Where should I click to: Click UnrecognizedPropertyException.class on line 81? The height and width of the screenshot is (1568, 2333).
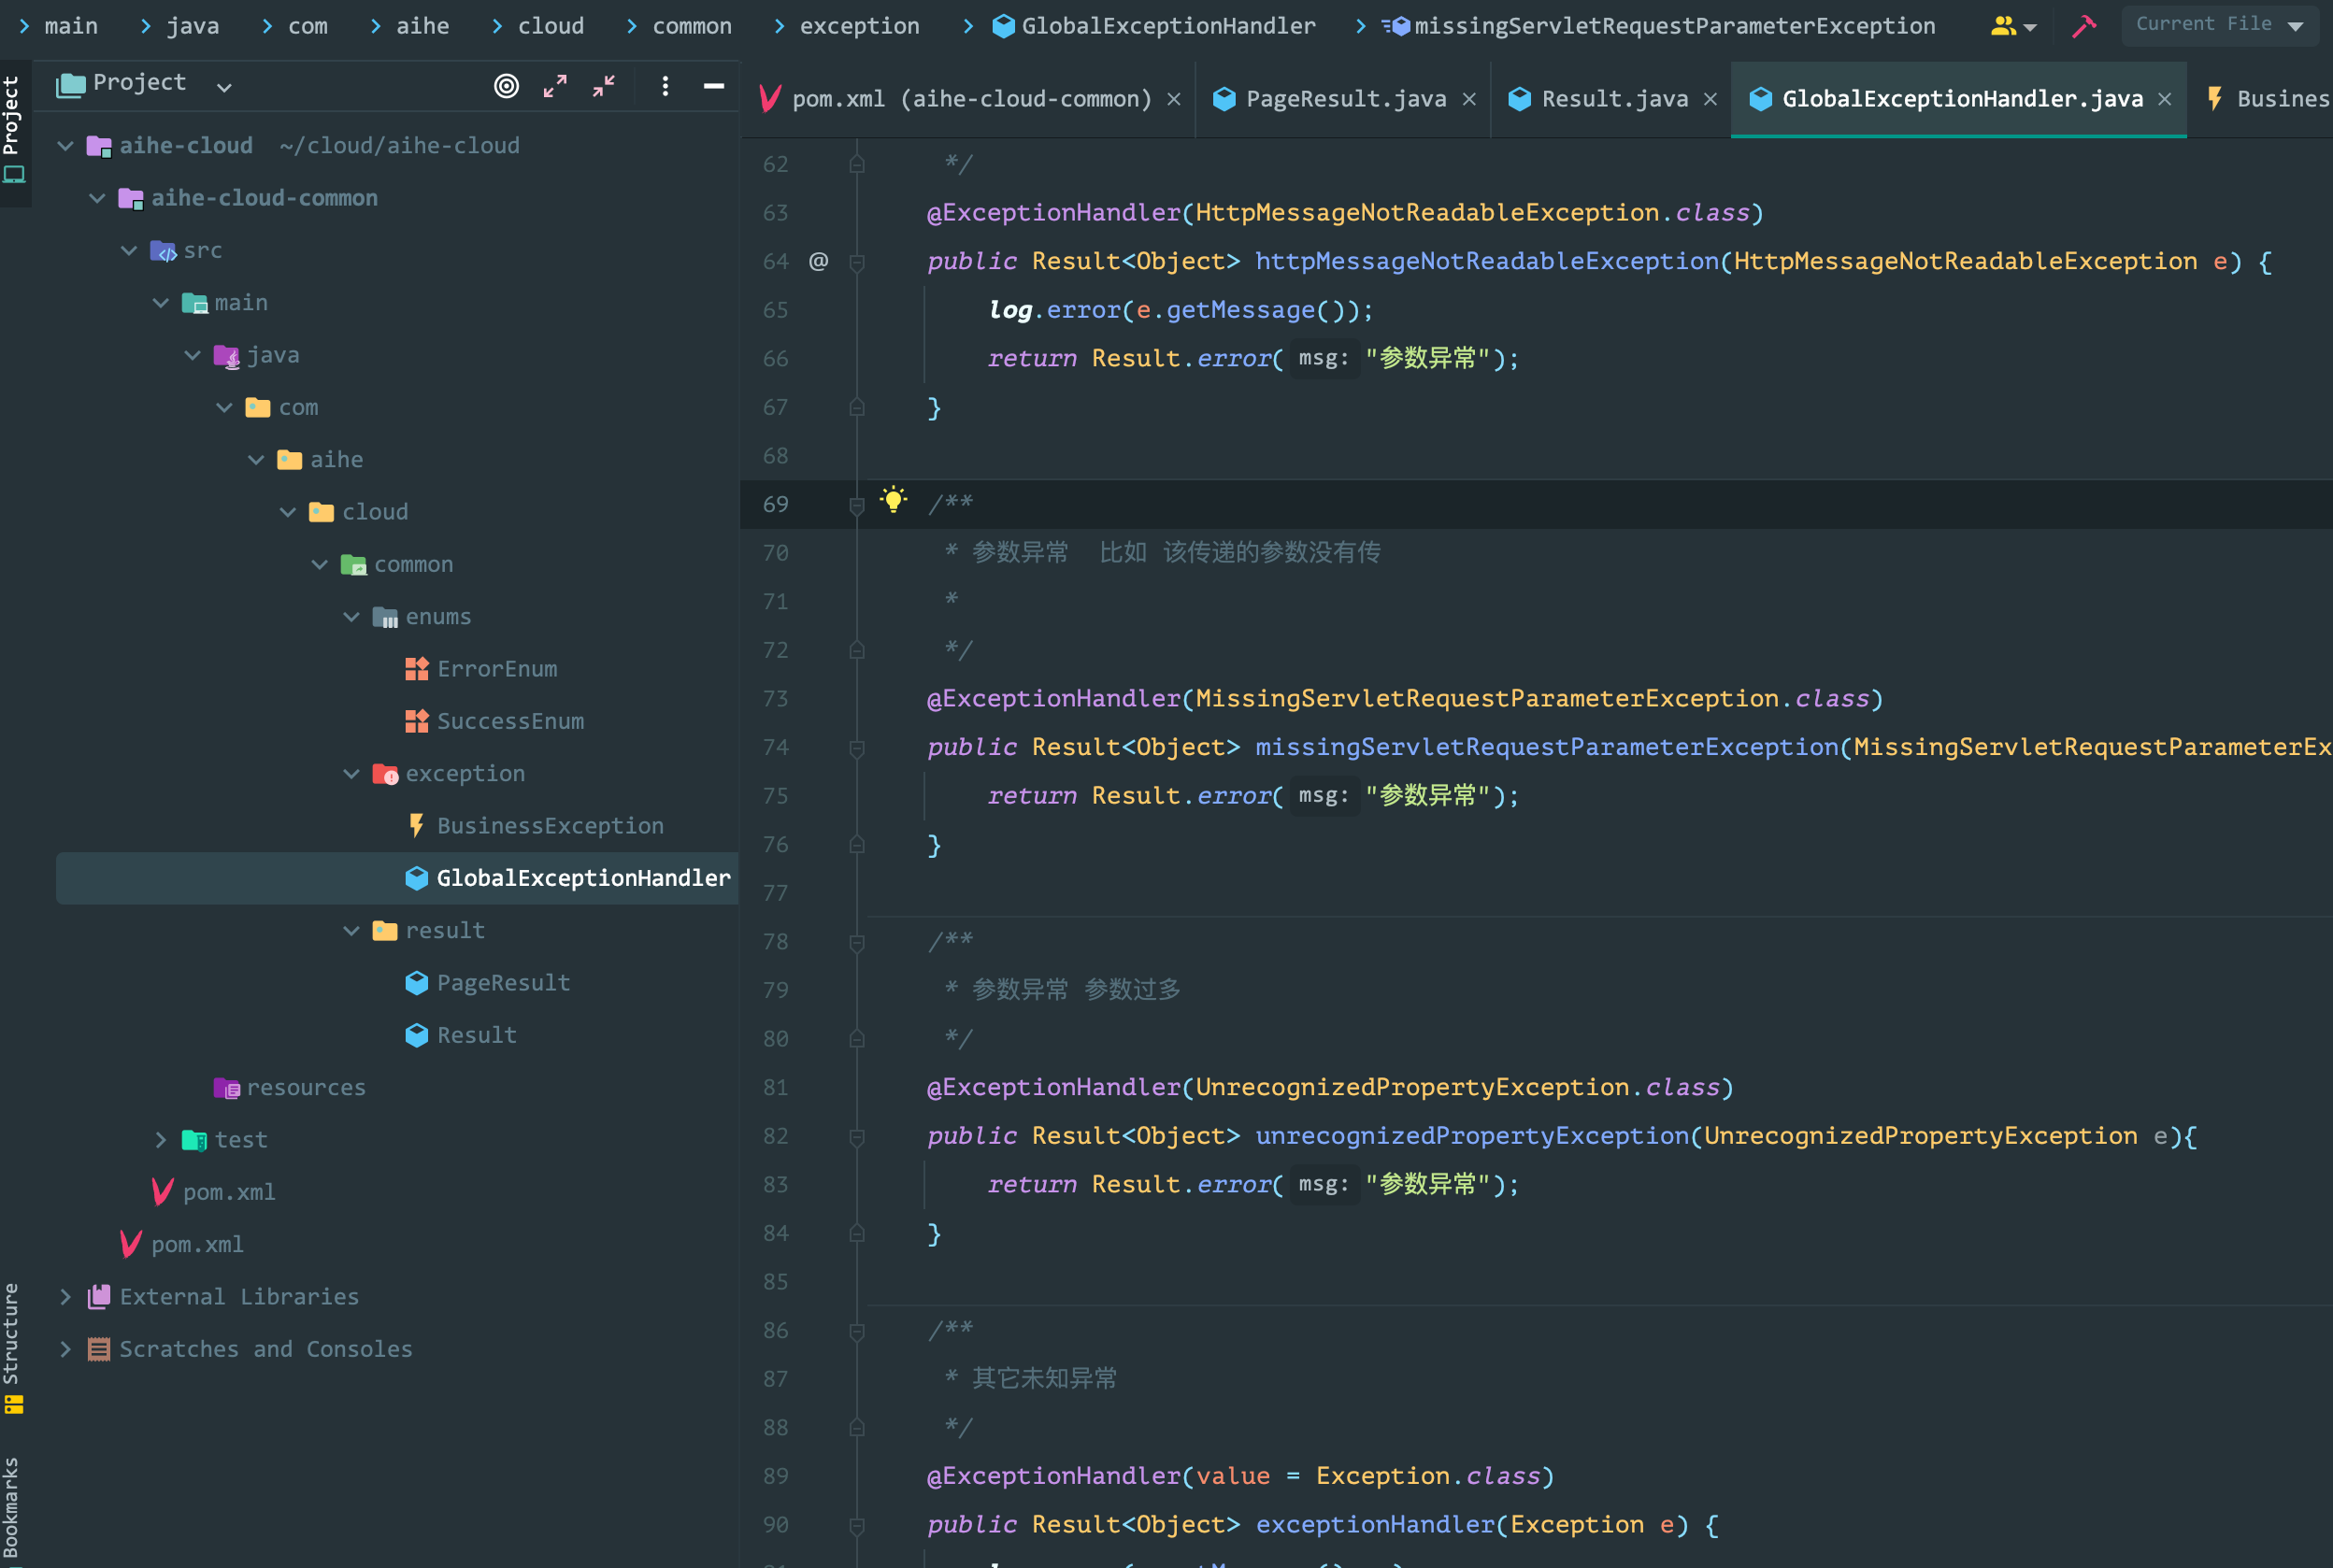click(x=1457, y=1088)
